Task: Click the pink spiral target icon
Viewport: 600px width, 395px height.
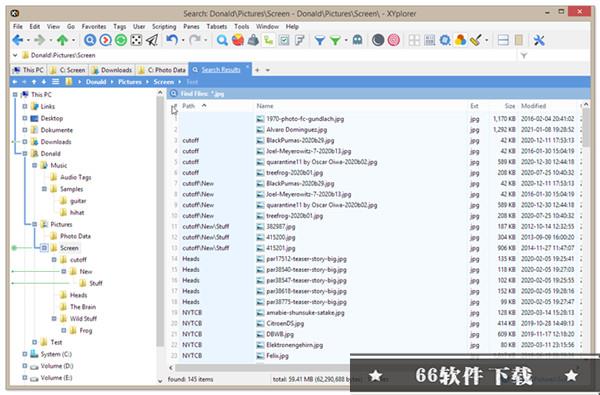Action: coord(394,40)
